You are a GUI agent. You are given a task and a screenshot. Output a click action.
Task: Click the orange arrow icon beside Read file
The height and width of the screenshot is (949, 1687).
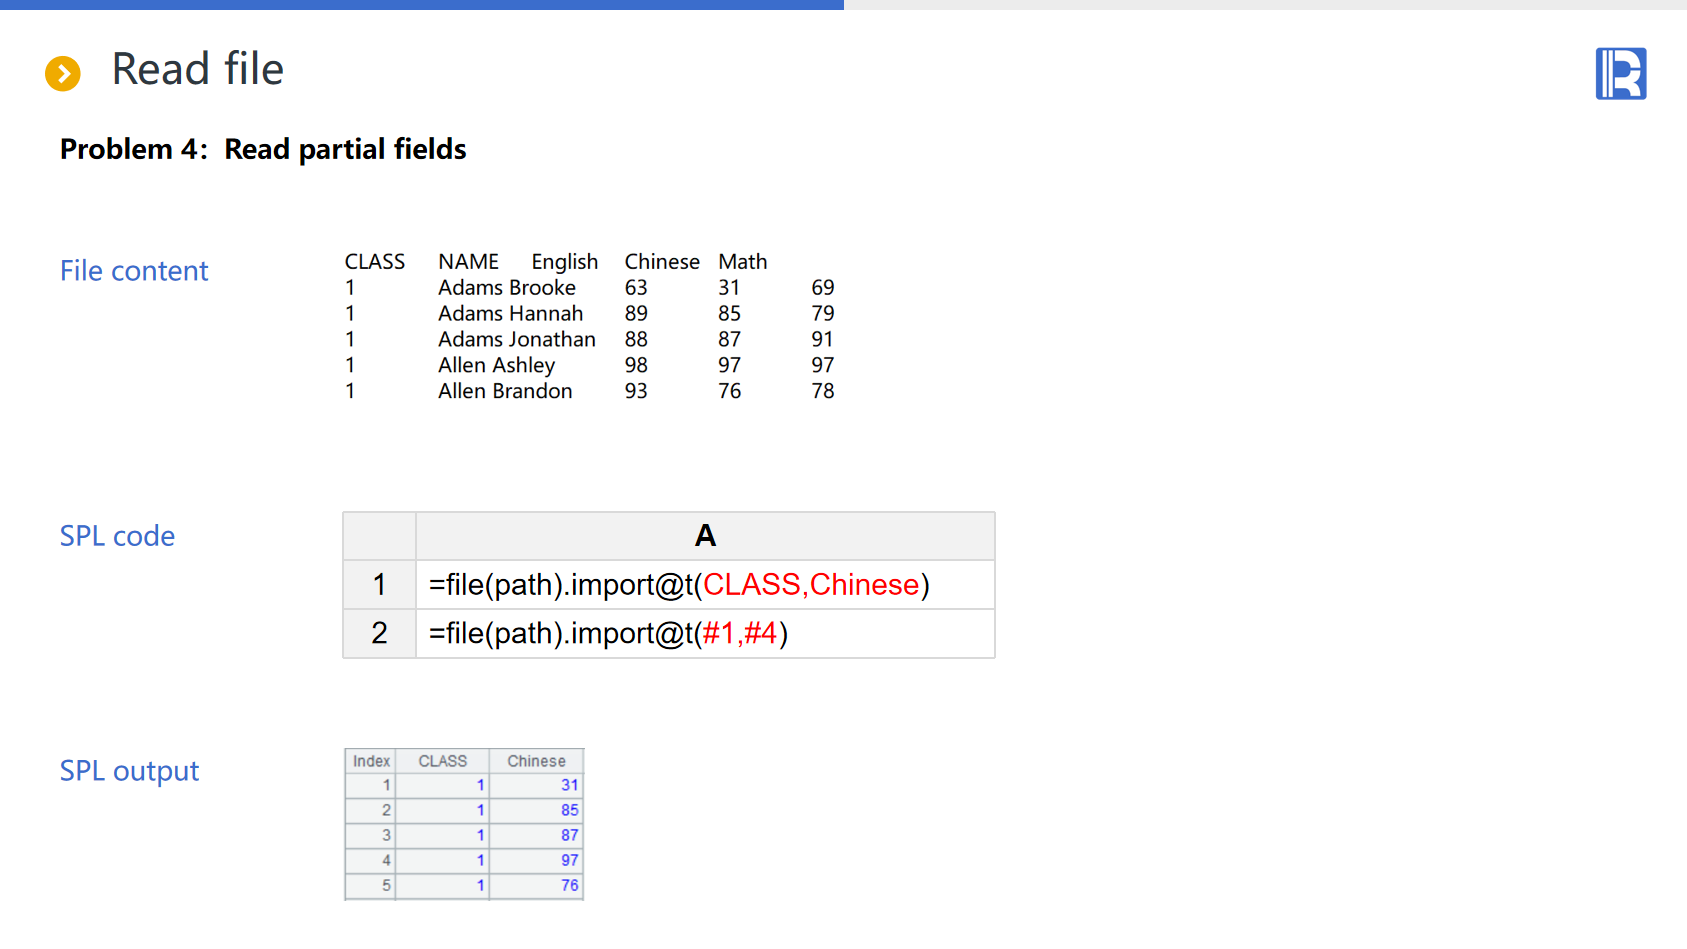pyautogui.click(x=63, y=73)
